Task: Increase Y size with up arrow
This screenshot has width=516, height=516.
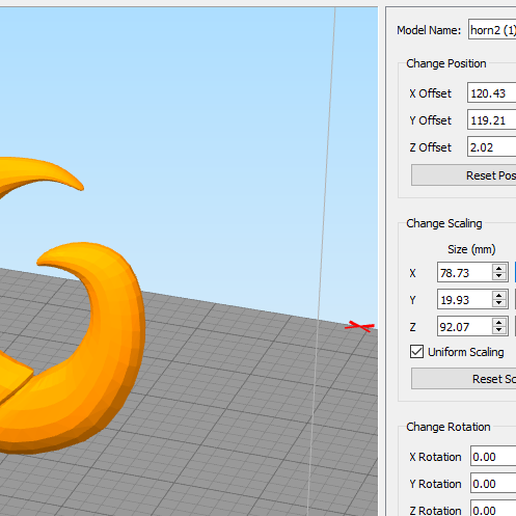Action: pyautogui.click(x=499, y=295)
